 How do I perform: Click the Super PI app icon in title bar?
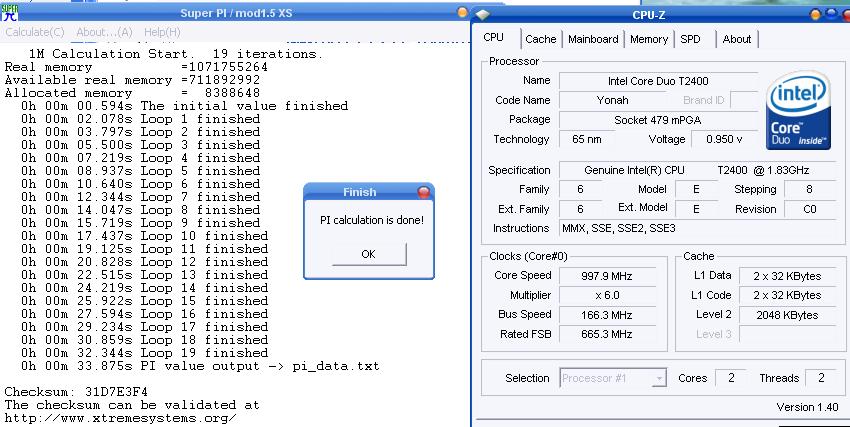point(9,12)
